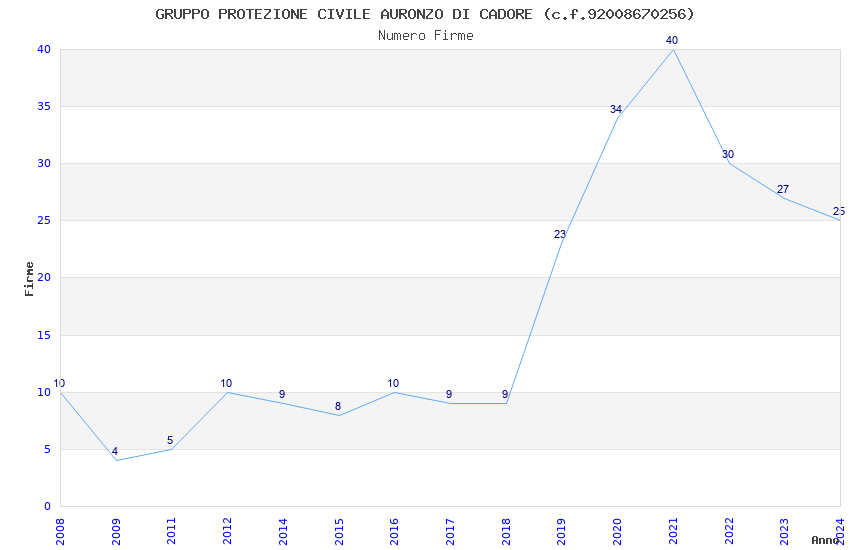Click data label 10 for year 2008

pyautogui.click(x=59, y=383)
